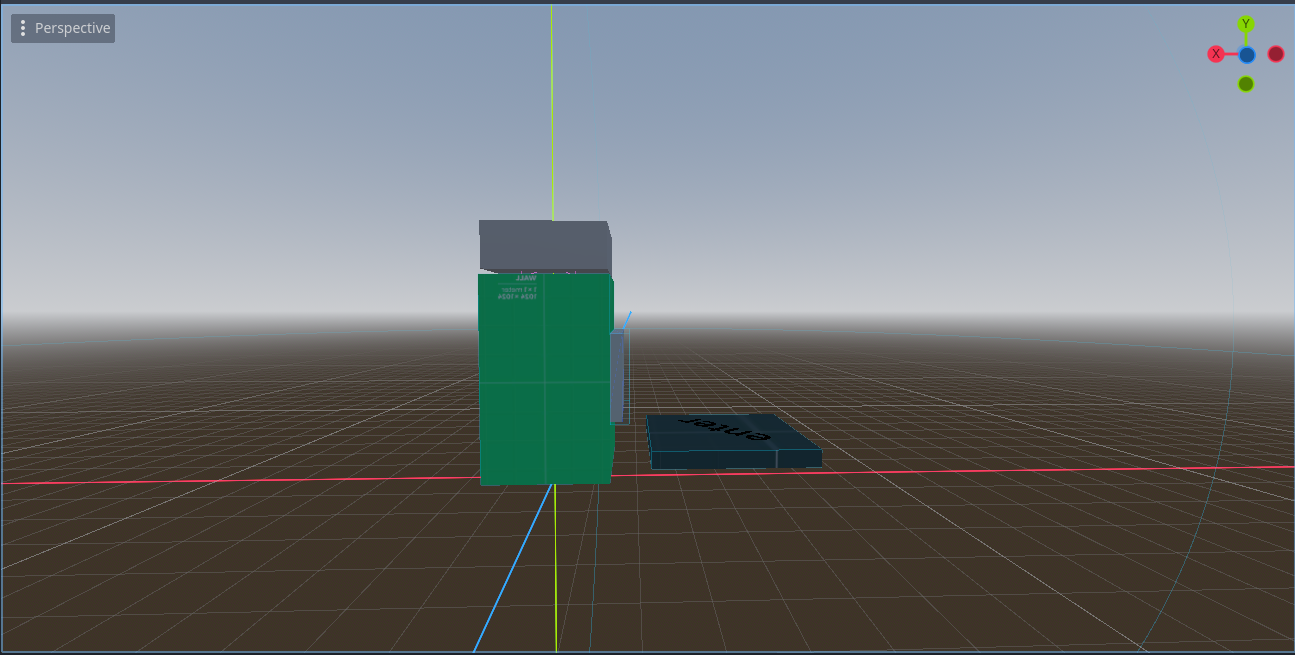Screen dimensions: 1295x655
Task: Select the gray box atop the green one
Action: 545,246
